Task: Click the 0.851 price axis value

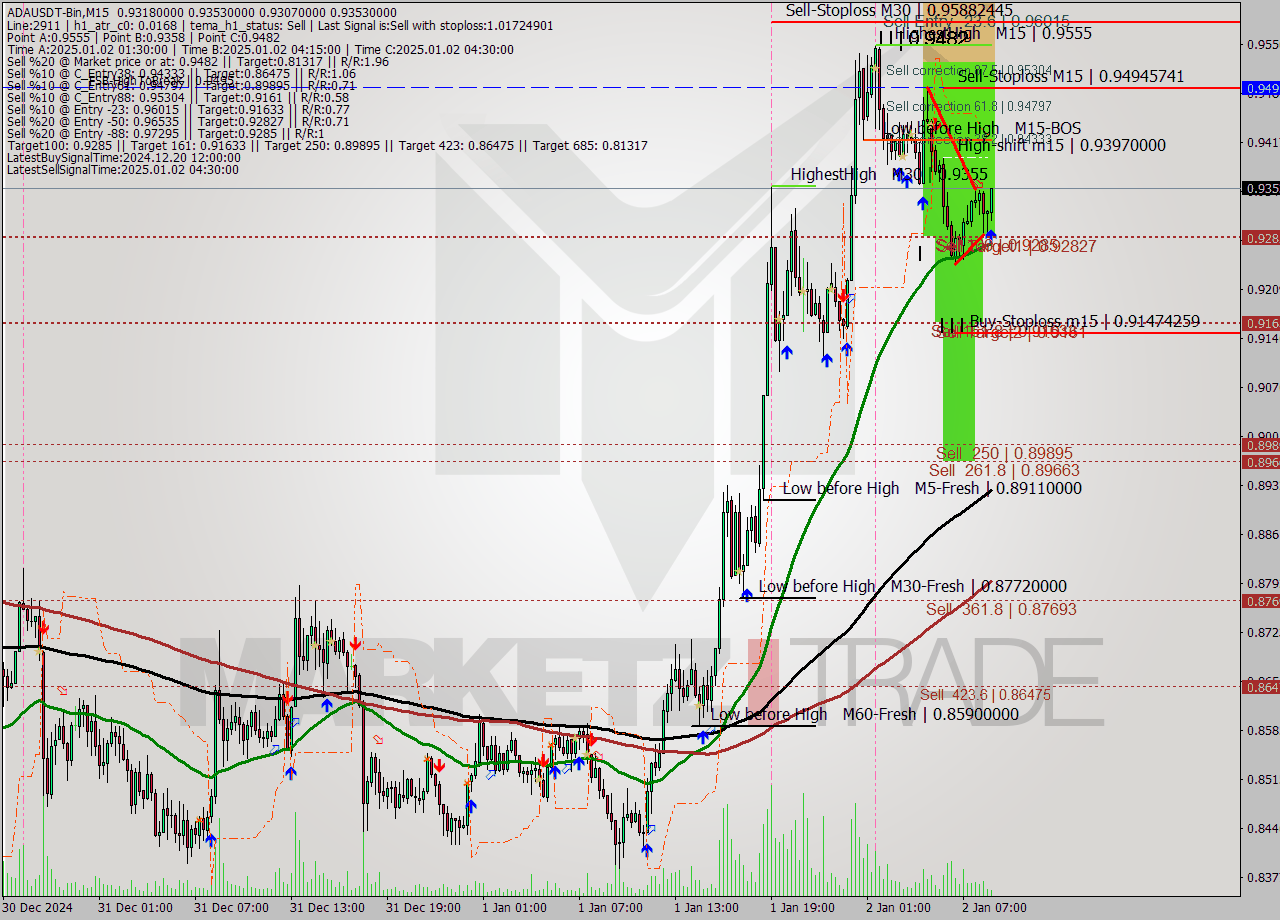Action: point(1262,779)
